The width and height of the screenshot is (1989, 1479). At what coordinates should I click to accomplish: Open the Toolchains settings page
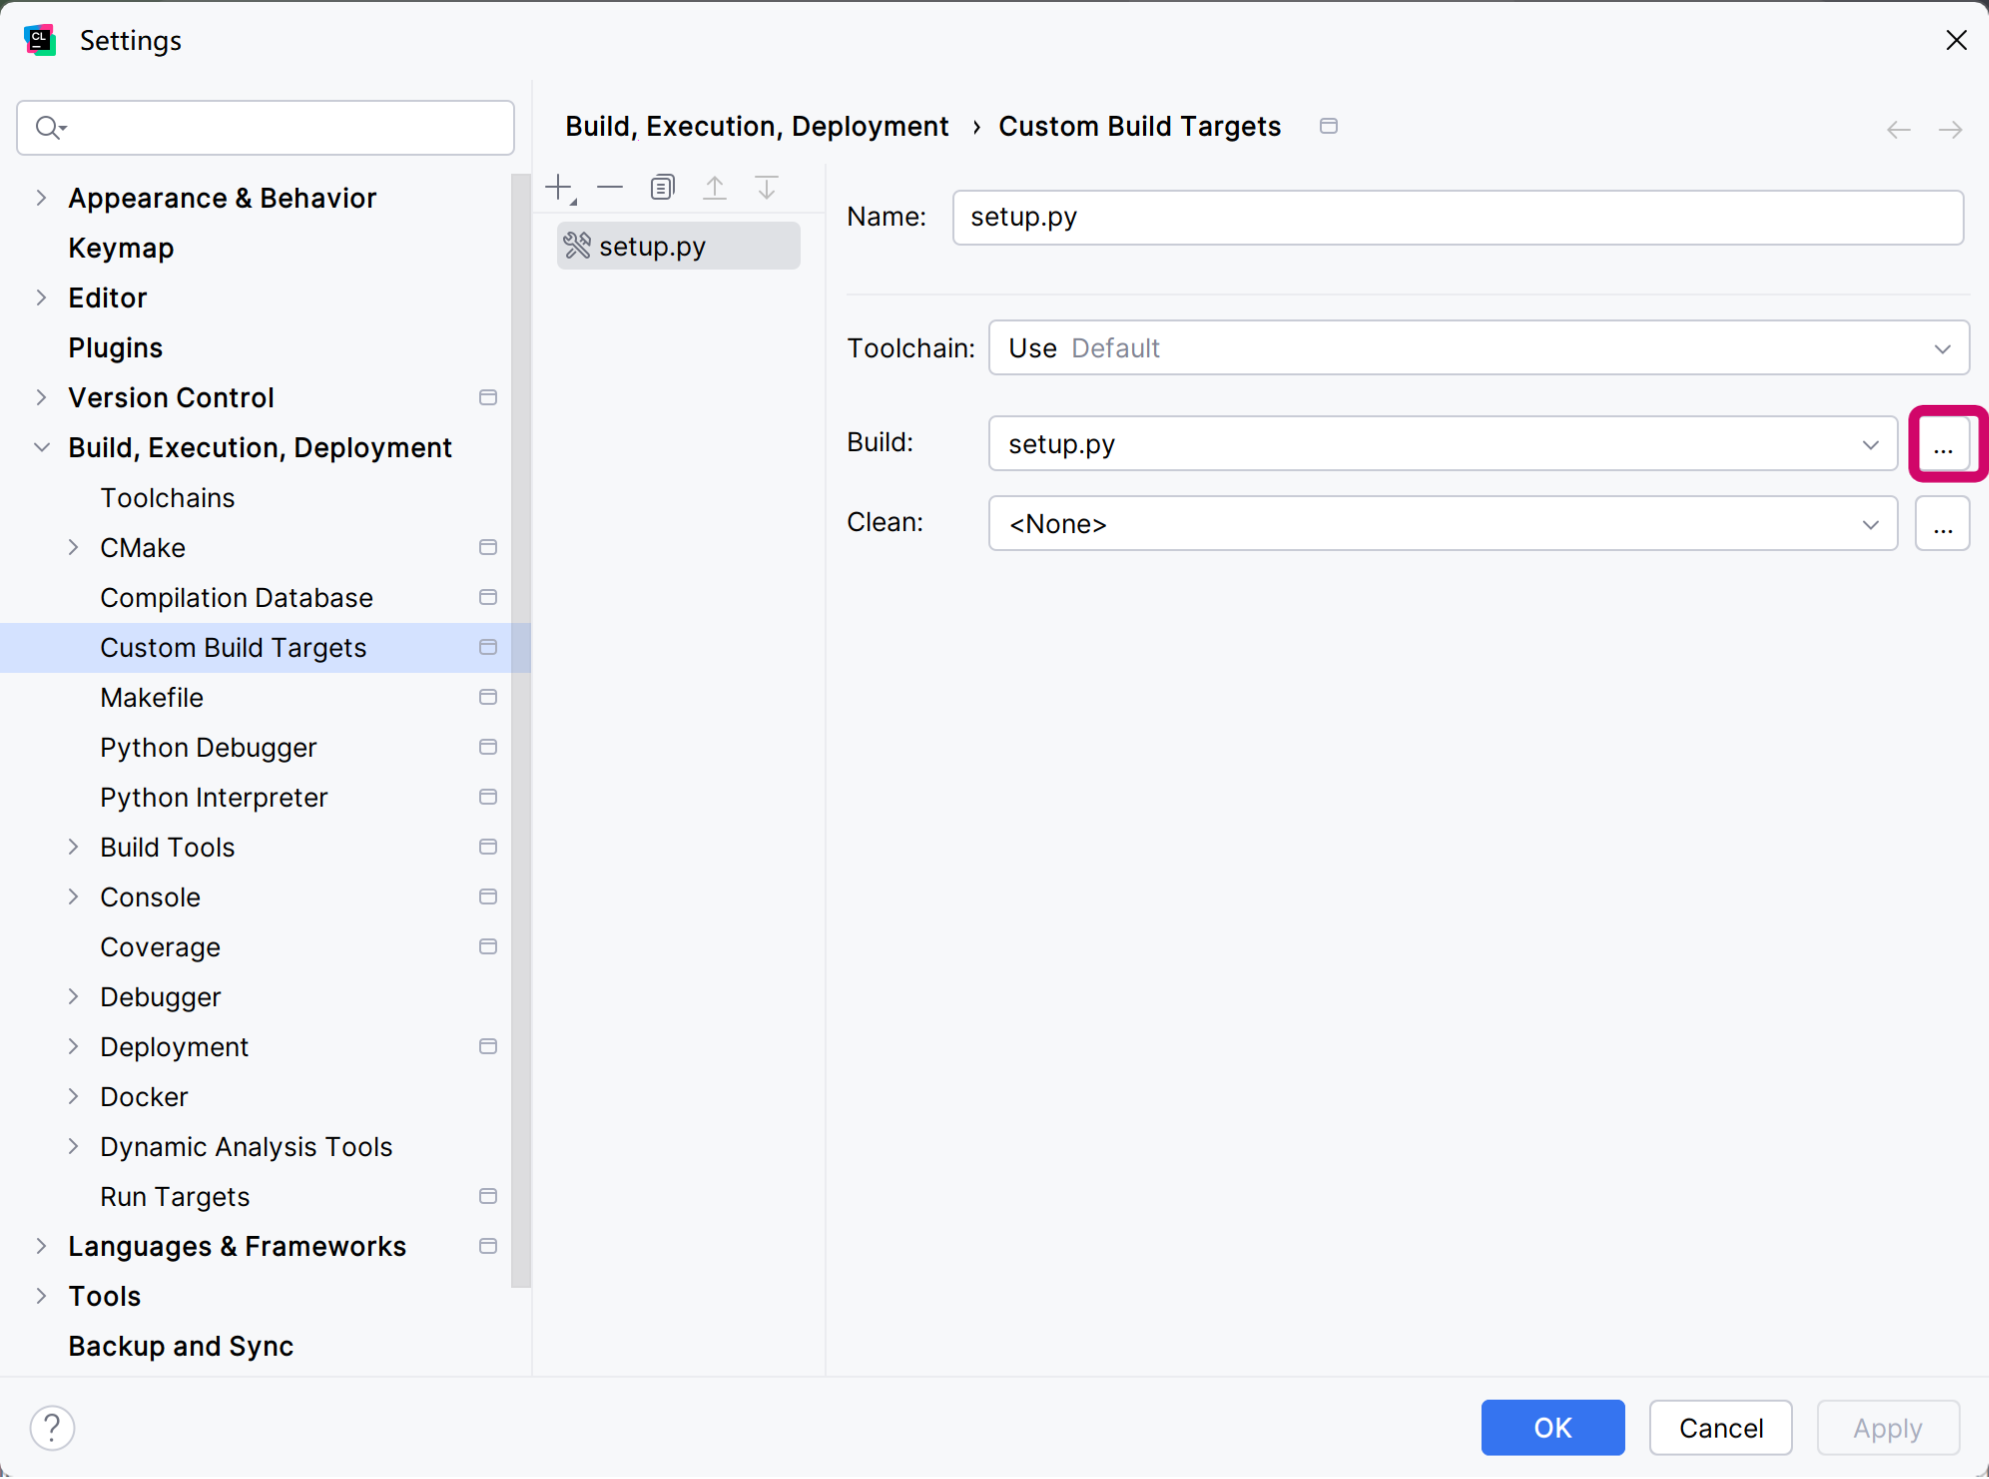coord(167,498)
